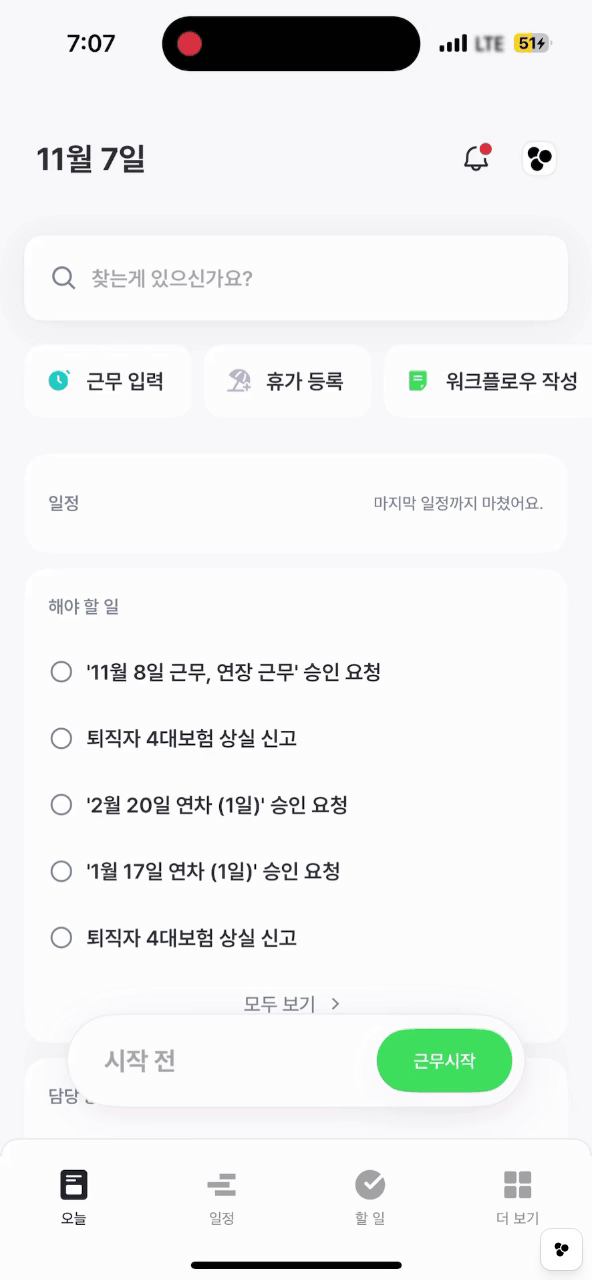Screen dimensions: 592x1280
Task: Click the search magnifier icon
Action: click(63, 278)
